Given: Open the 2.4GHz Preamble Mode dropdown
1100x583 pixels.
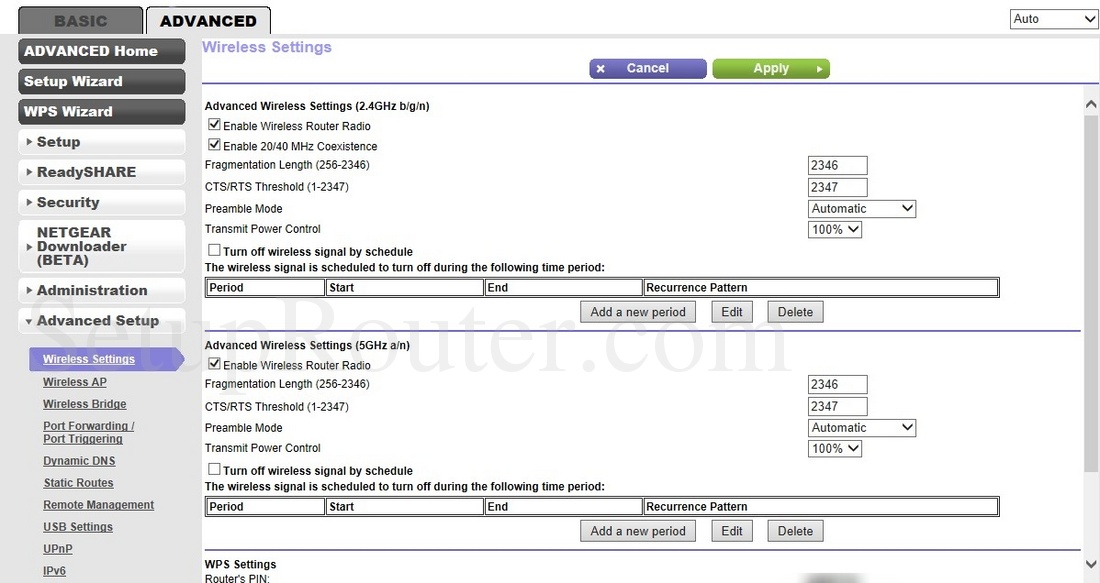Looking at the screenshot, I should pyautogui.click(x=862, y=209).
